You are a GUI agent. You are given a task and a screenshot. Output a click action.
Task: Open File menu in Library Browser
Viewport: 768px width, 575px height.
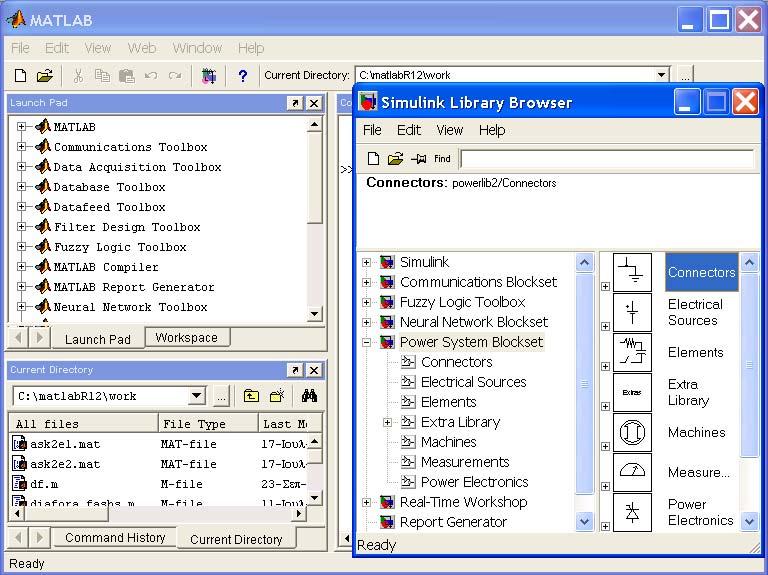tap(372, 130)
